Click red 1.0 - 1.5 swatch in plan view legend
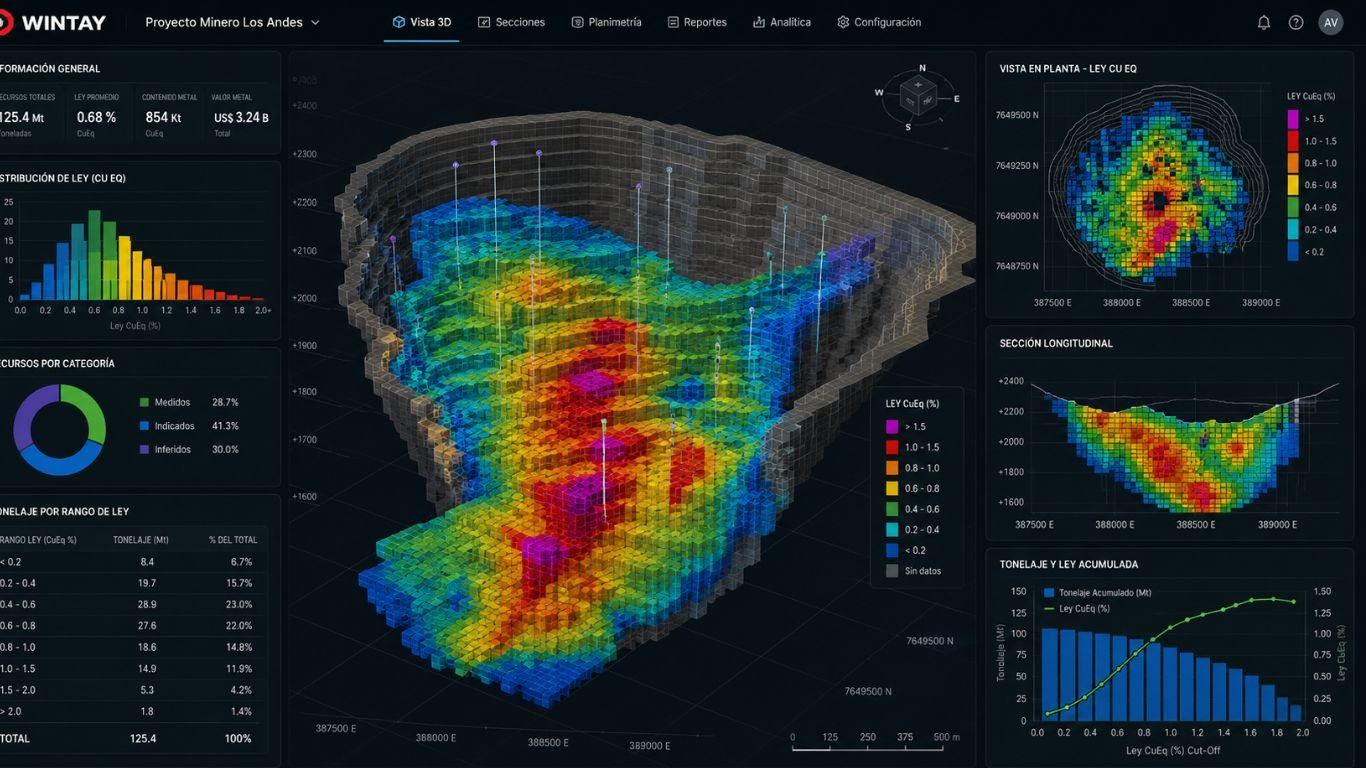This screenshot has width=1366, height=768. 1293,141
